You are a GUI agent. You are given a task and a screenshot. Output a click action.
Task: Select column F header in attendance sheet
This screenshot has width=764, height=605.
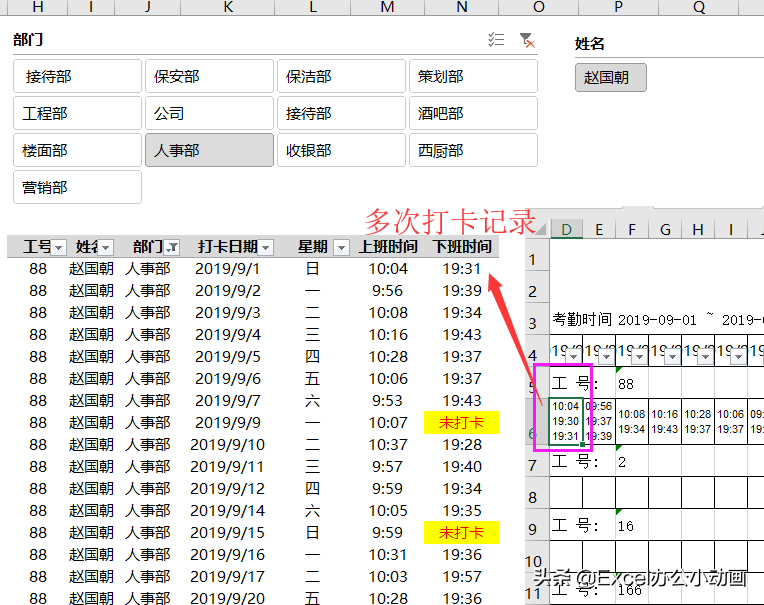[x=632, y=229]
